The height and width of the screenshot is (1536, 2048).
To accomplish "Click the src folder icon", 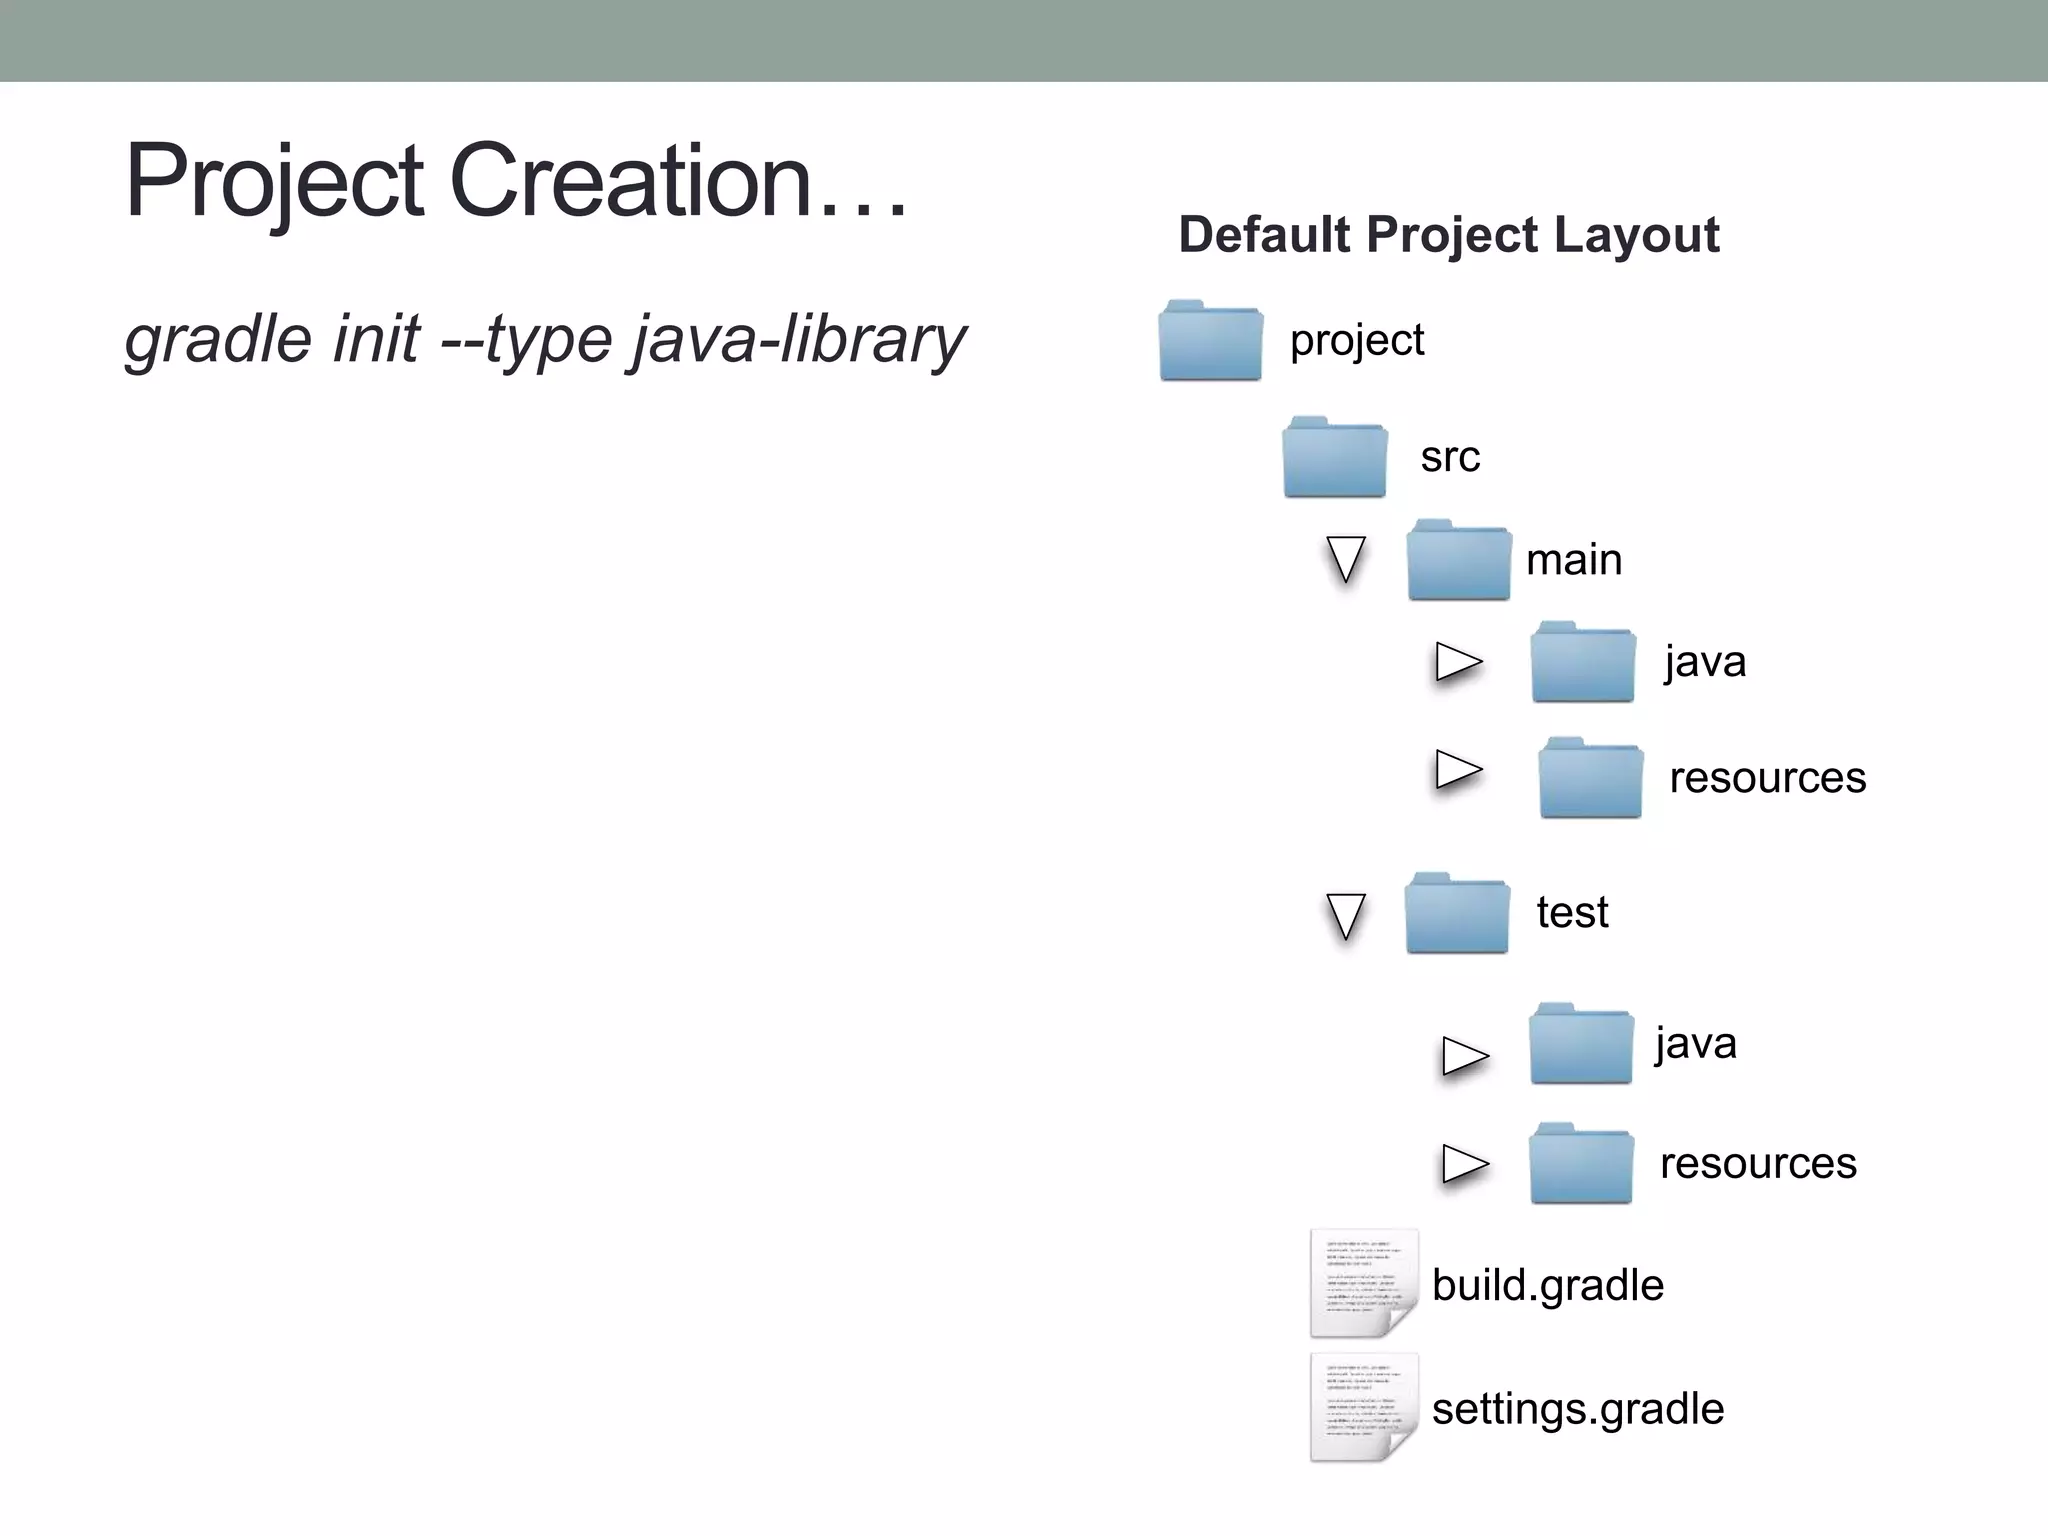I will [1335, 457].
